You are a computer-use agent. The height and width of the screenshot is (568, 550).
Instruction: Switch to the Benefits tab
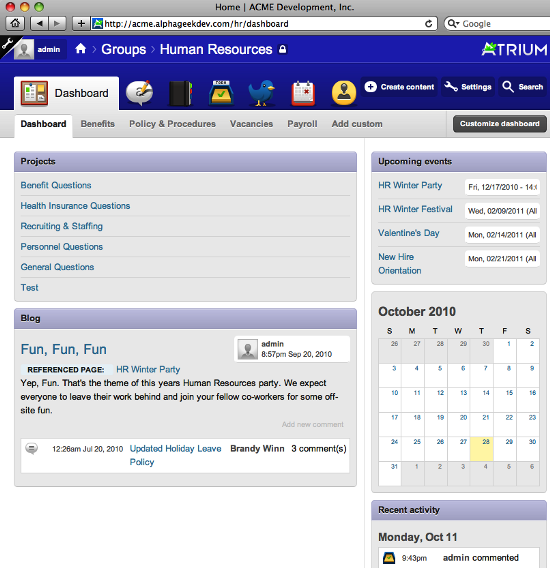coord(97,124)
